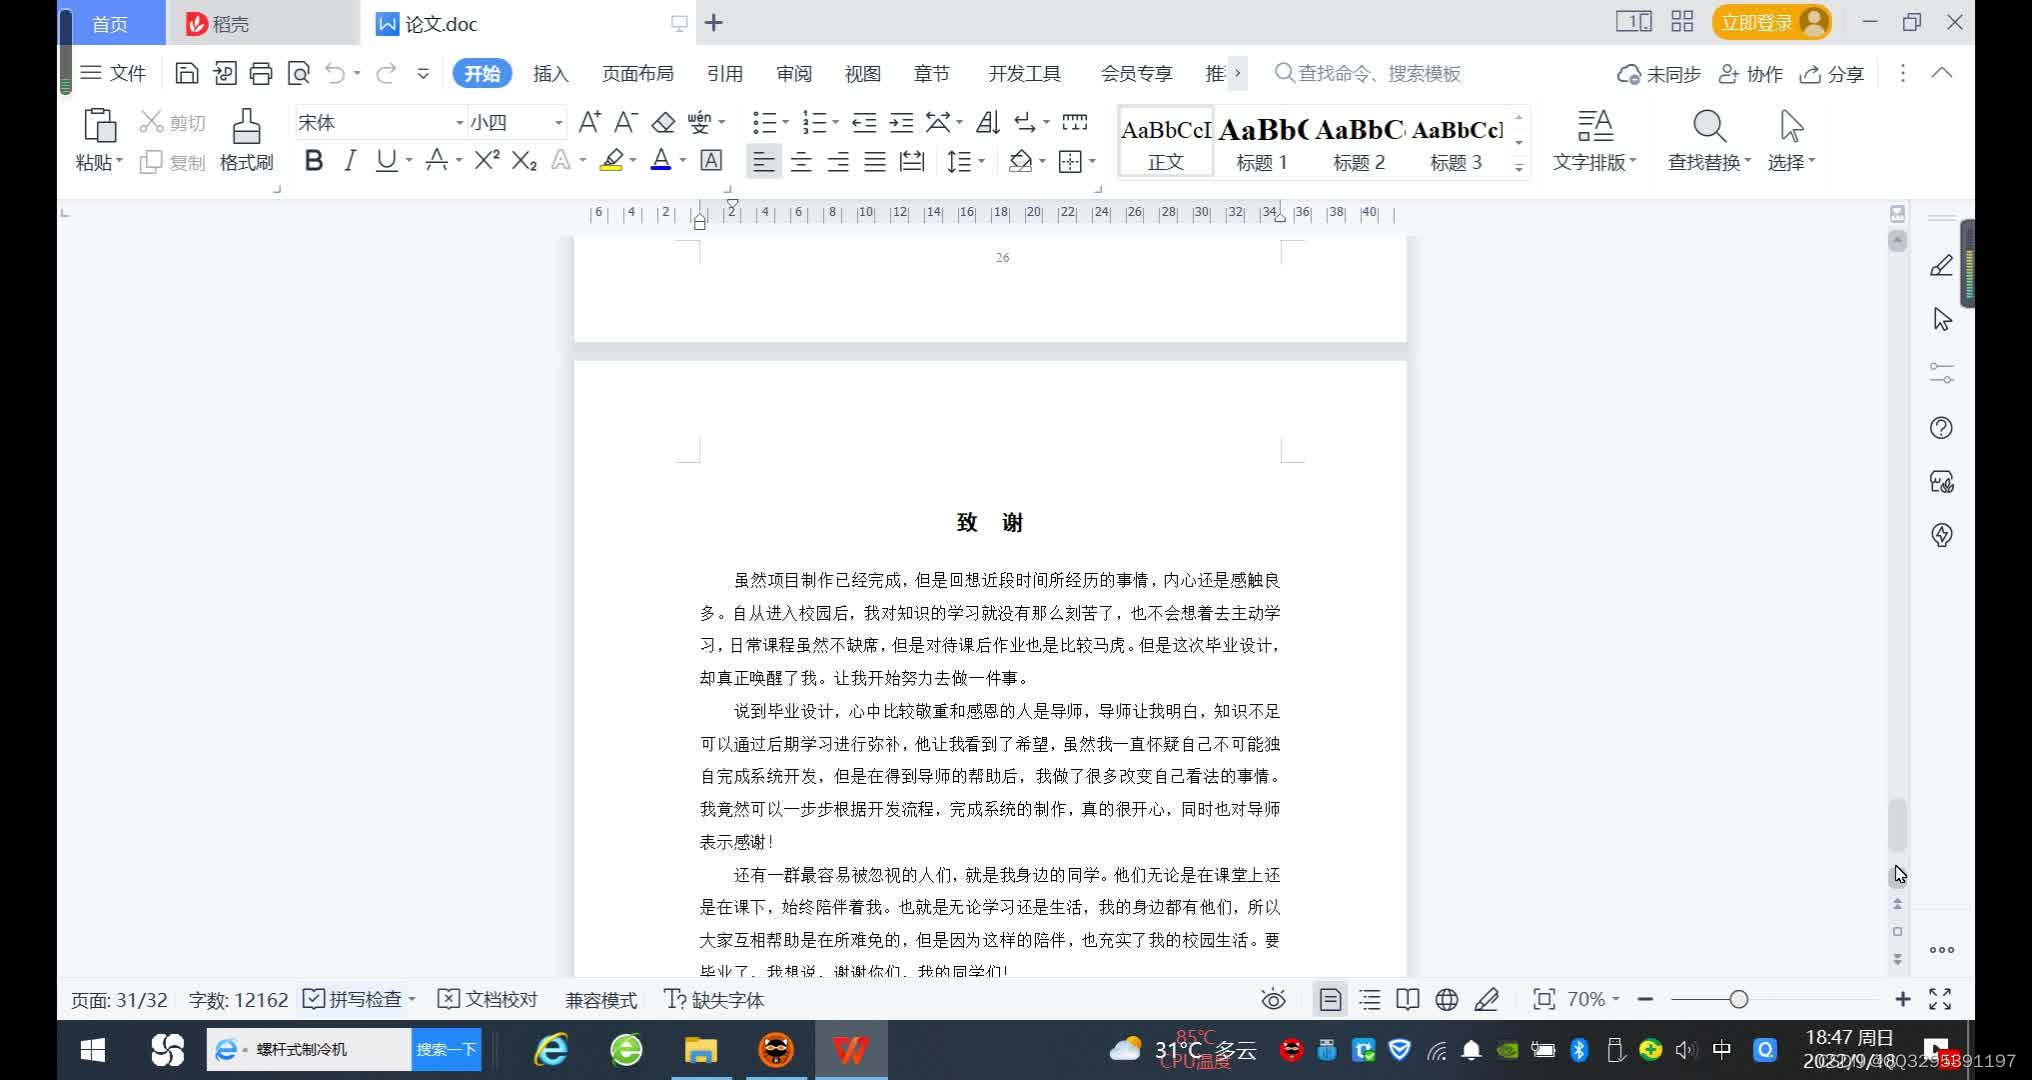Screen dimensions: 2032x1080
Task: Expand bullet list options arrow
Action: coord(786,123)
